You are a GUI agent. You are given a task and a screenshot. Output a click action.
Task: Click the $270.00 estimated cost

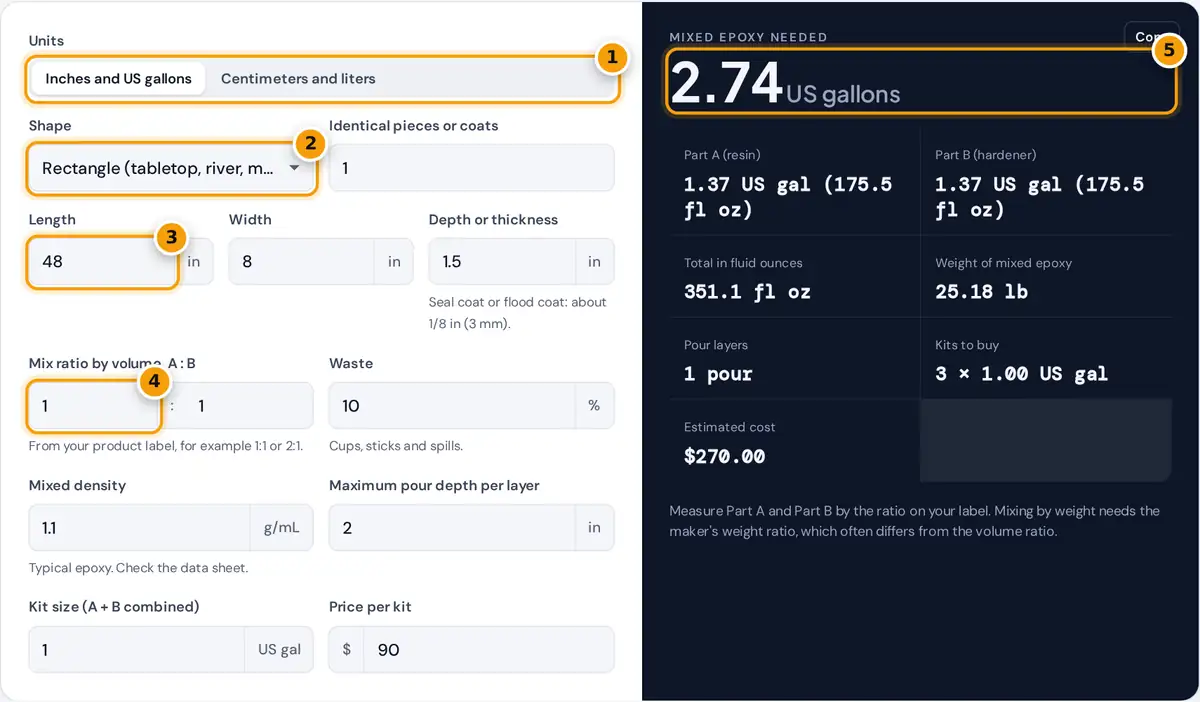click(725, 456)
